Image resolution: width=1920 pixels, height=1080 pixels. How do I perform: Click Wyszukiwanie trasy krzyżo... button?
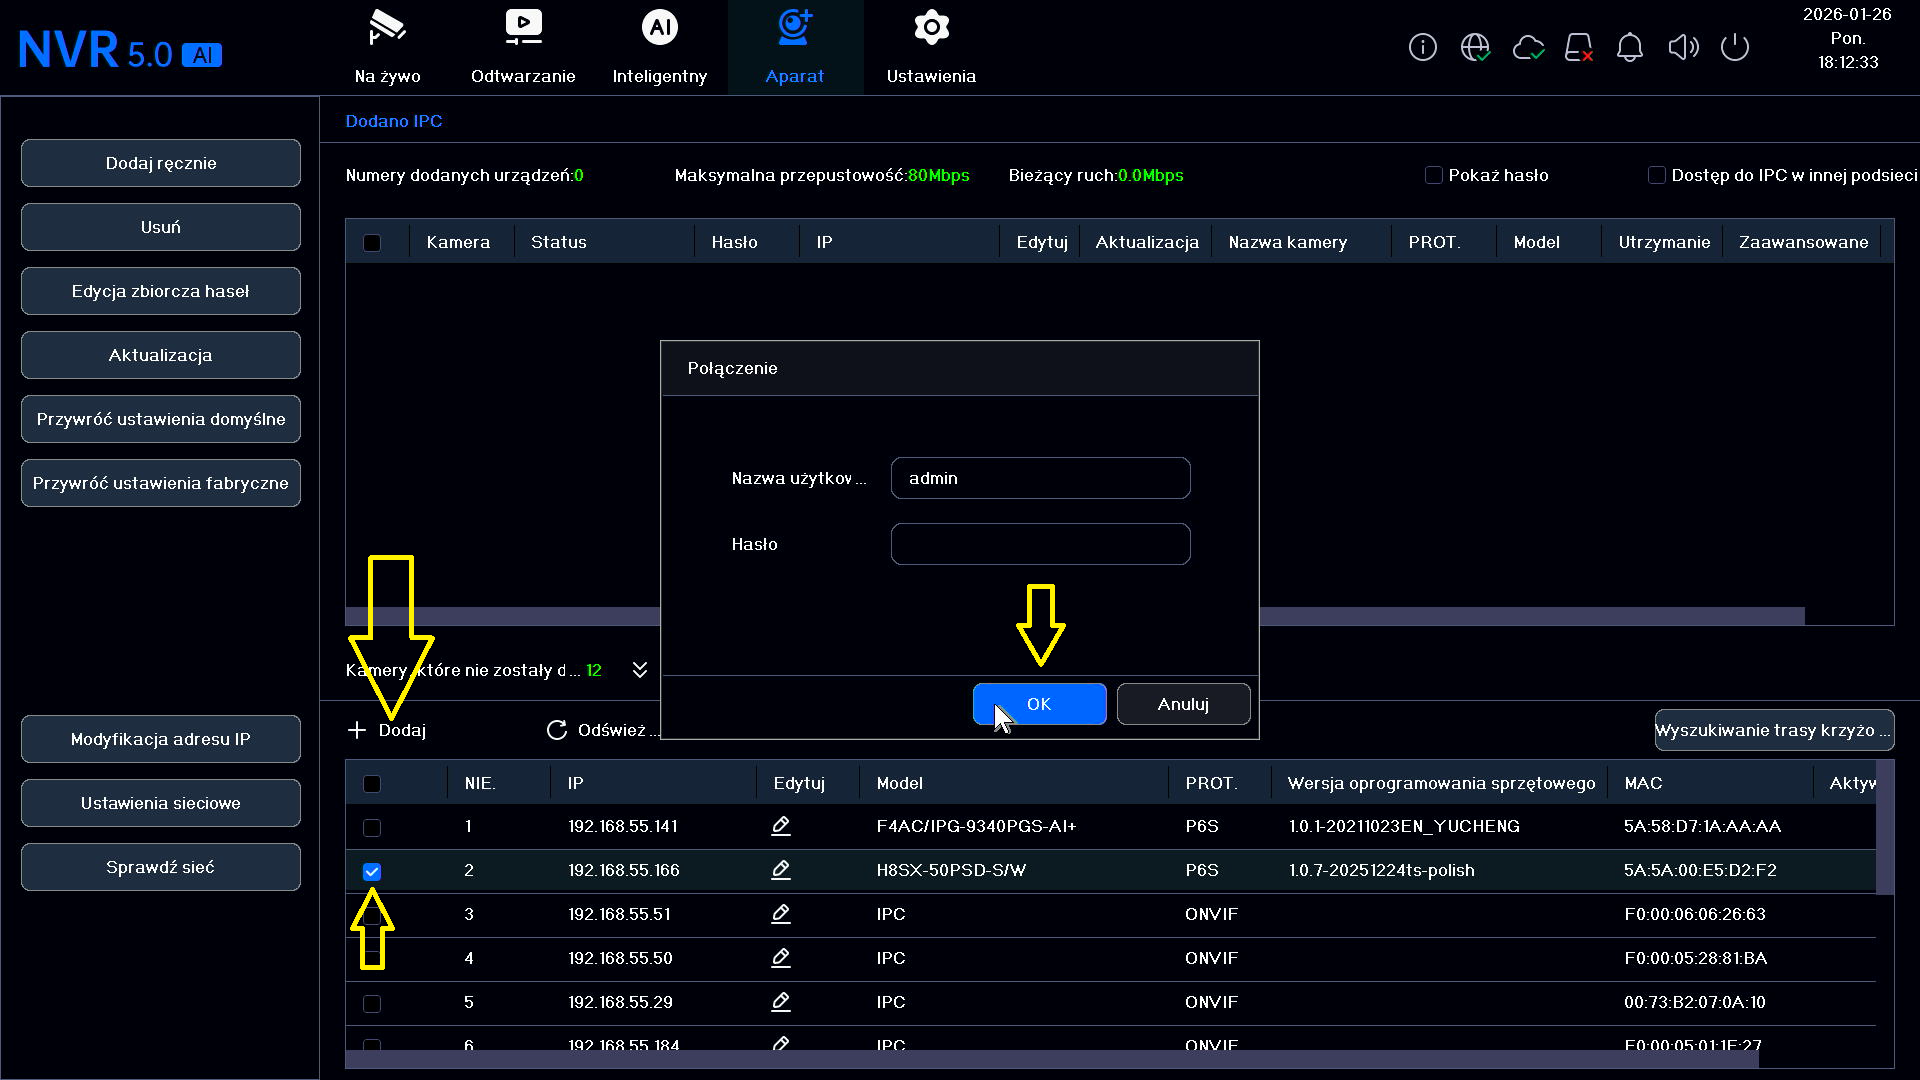click(x=1774, y=730)
